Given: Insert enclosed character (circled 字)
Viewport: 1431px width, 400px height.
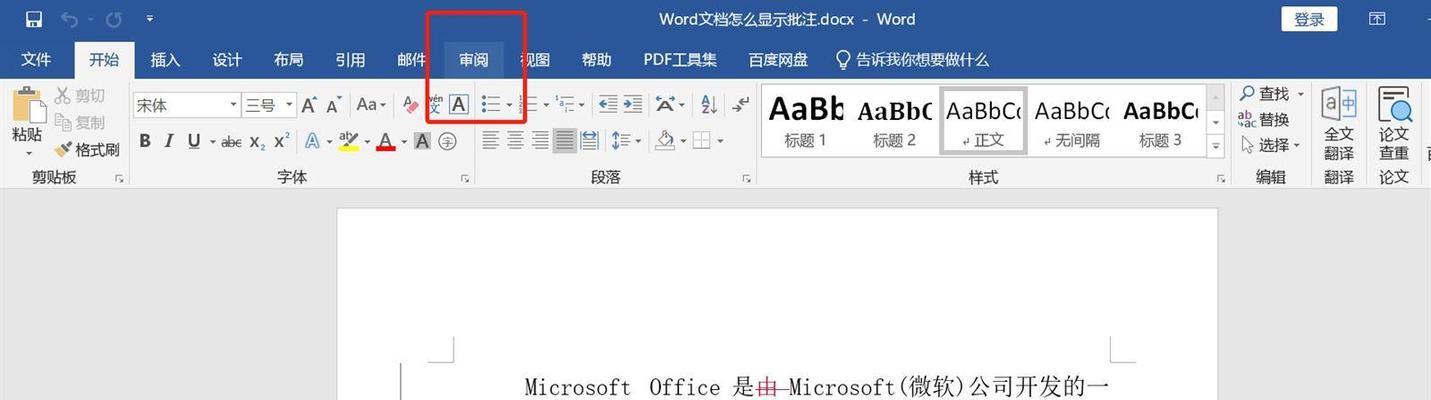Looking at the screenshot, I should click(x=447, y=141).
